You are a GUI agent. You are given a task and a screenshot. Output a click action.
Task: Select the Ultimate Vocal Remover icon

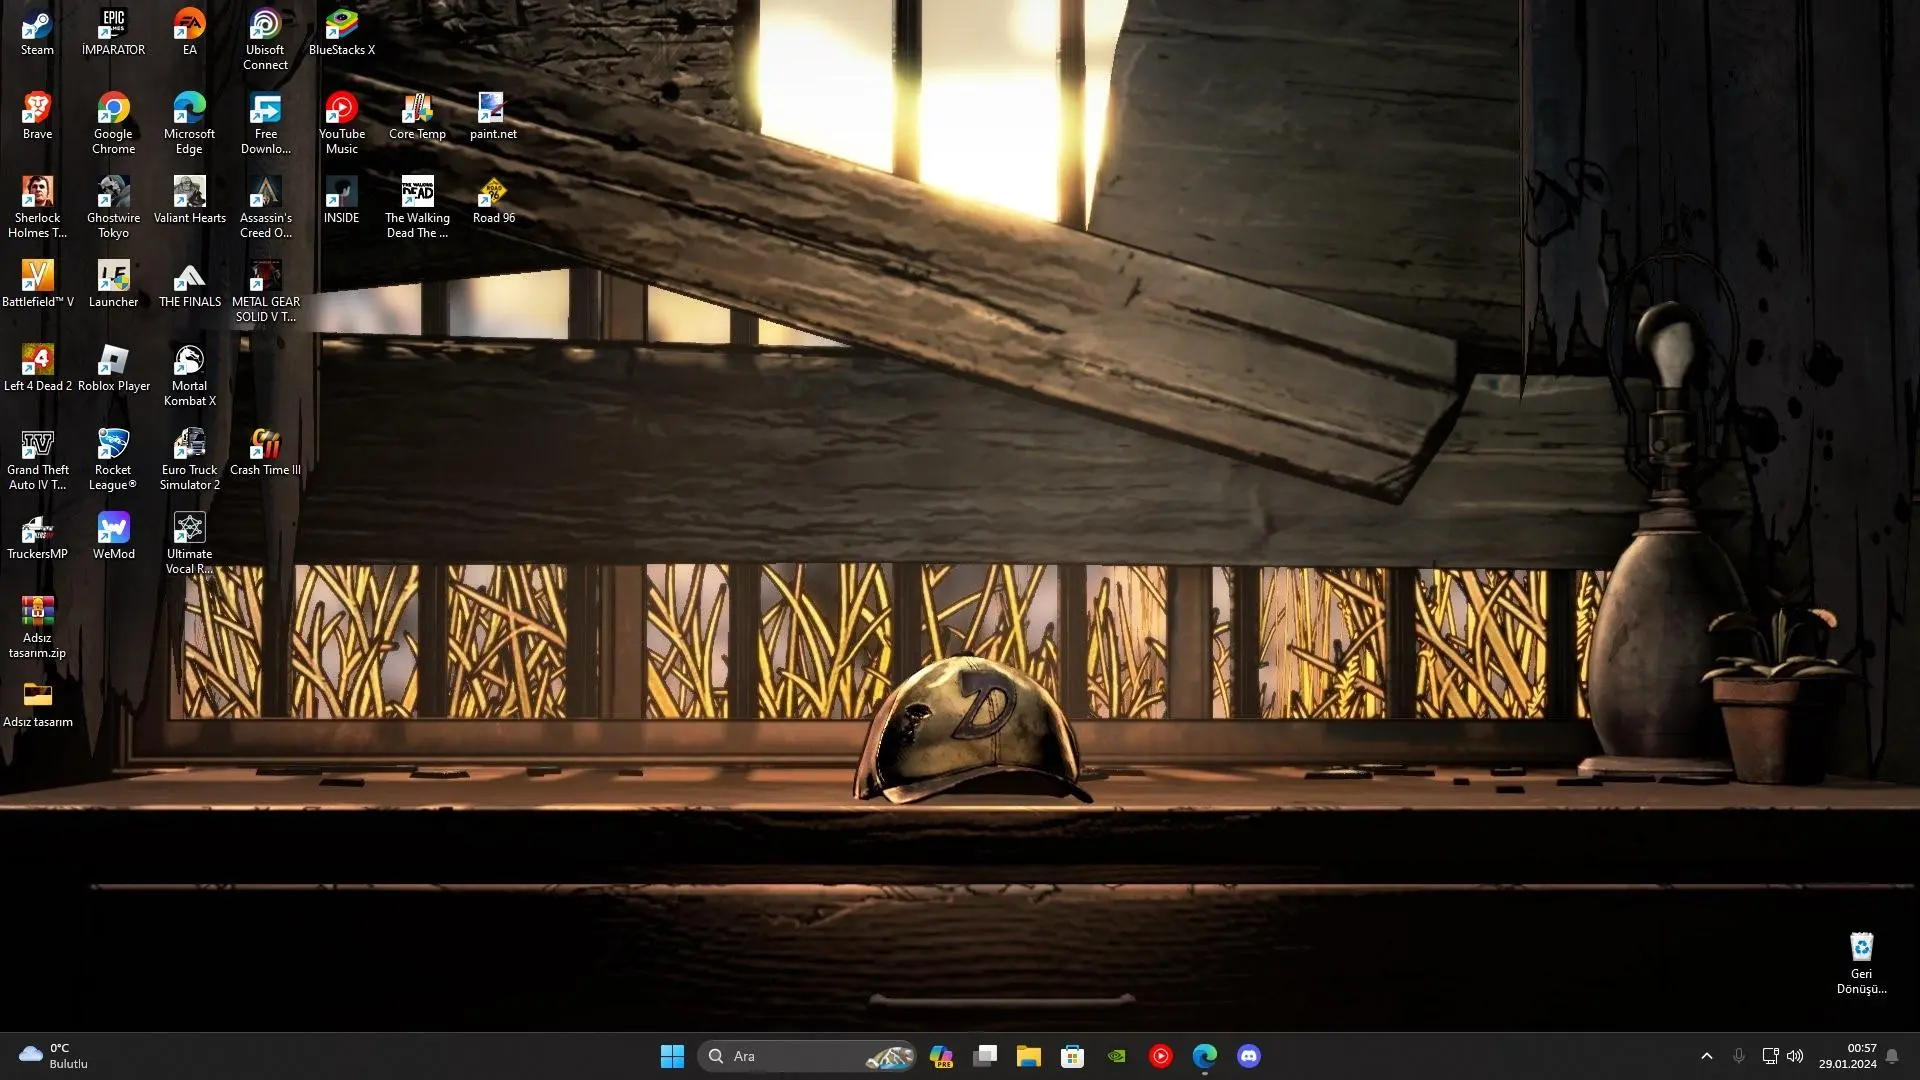[x=189, y=543]
